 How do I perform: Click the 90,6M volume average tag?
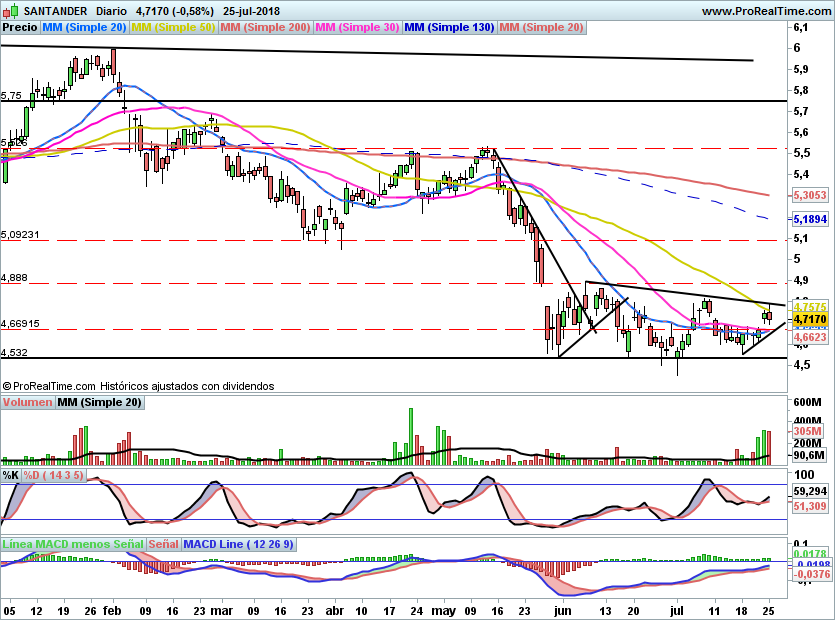click(x=809, y=455)
